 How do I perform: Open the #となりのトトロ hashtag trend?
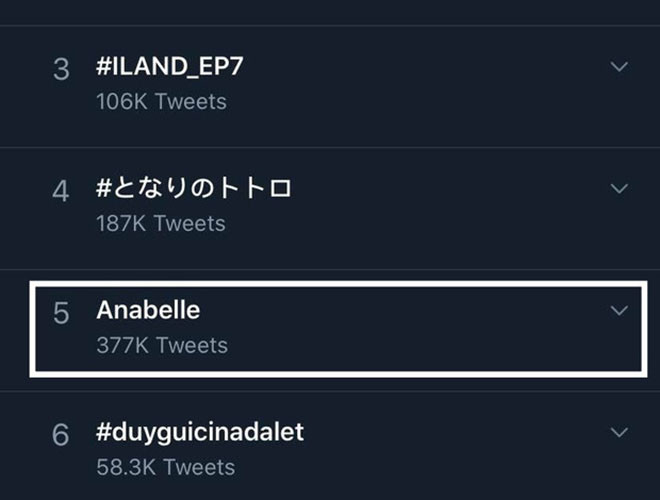click(x=194, y=189)
